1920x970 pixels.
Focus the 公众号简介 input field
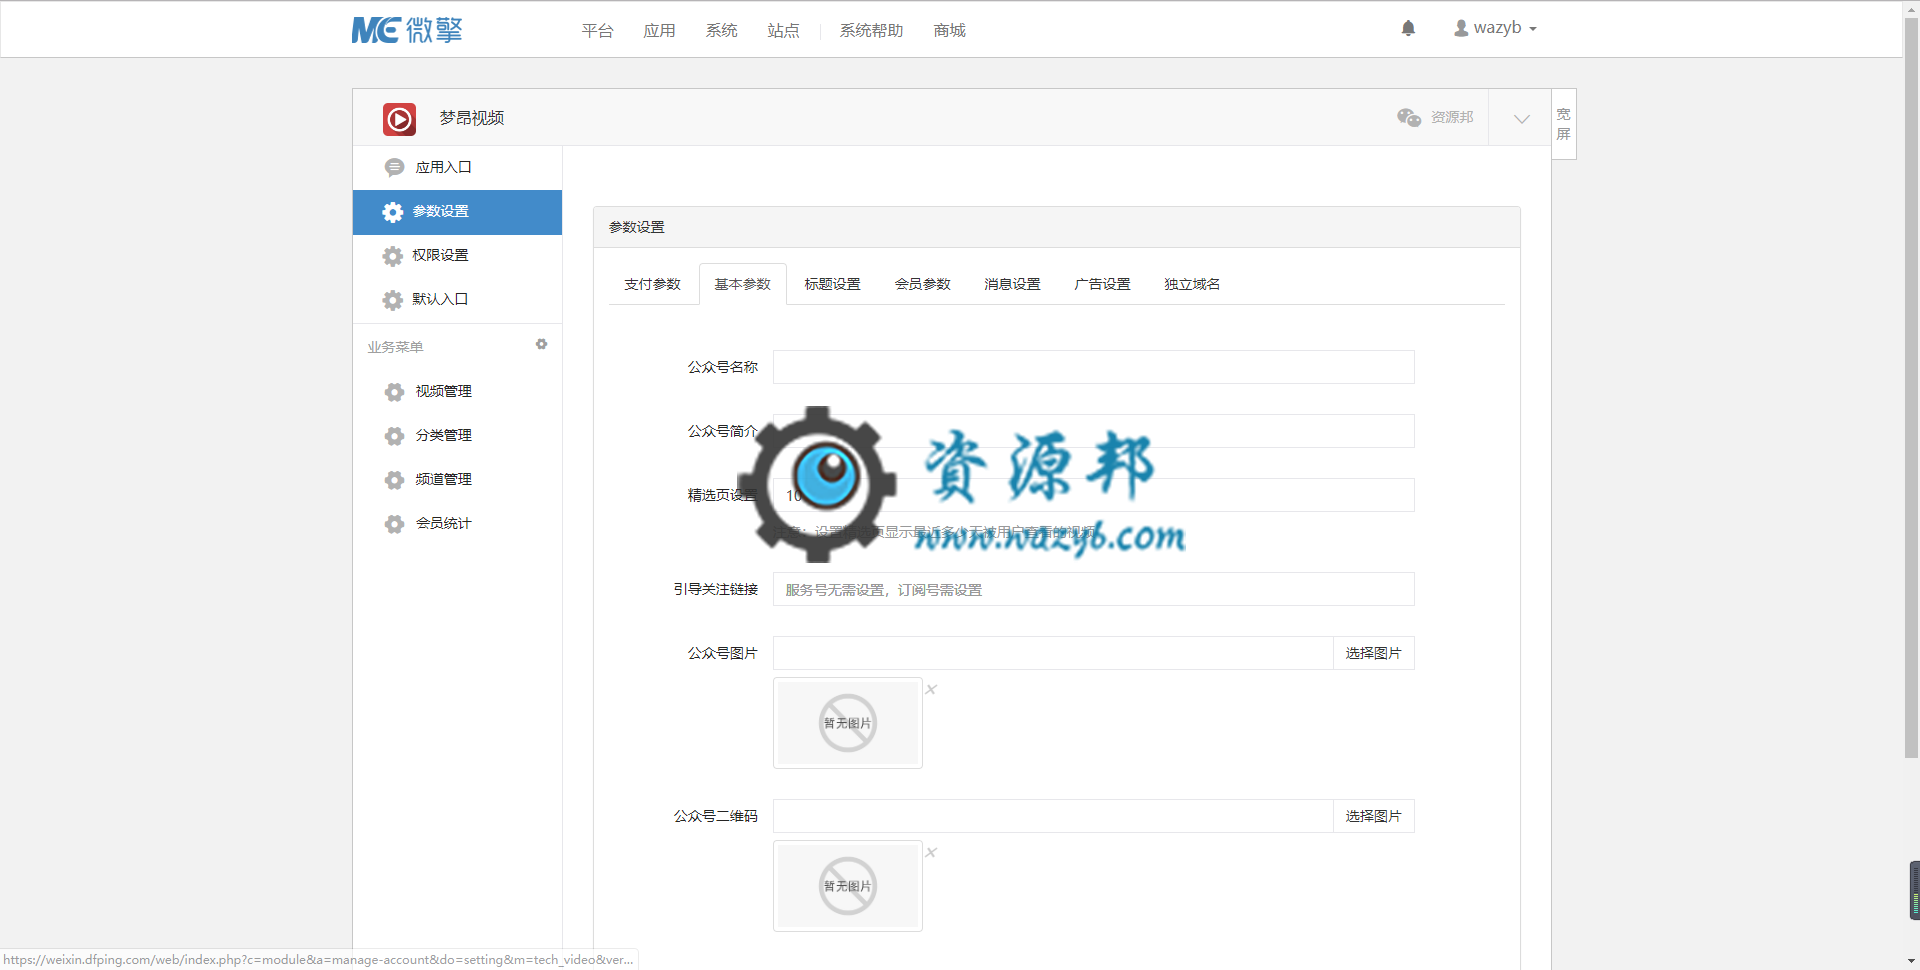tap(1093, 431)
